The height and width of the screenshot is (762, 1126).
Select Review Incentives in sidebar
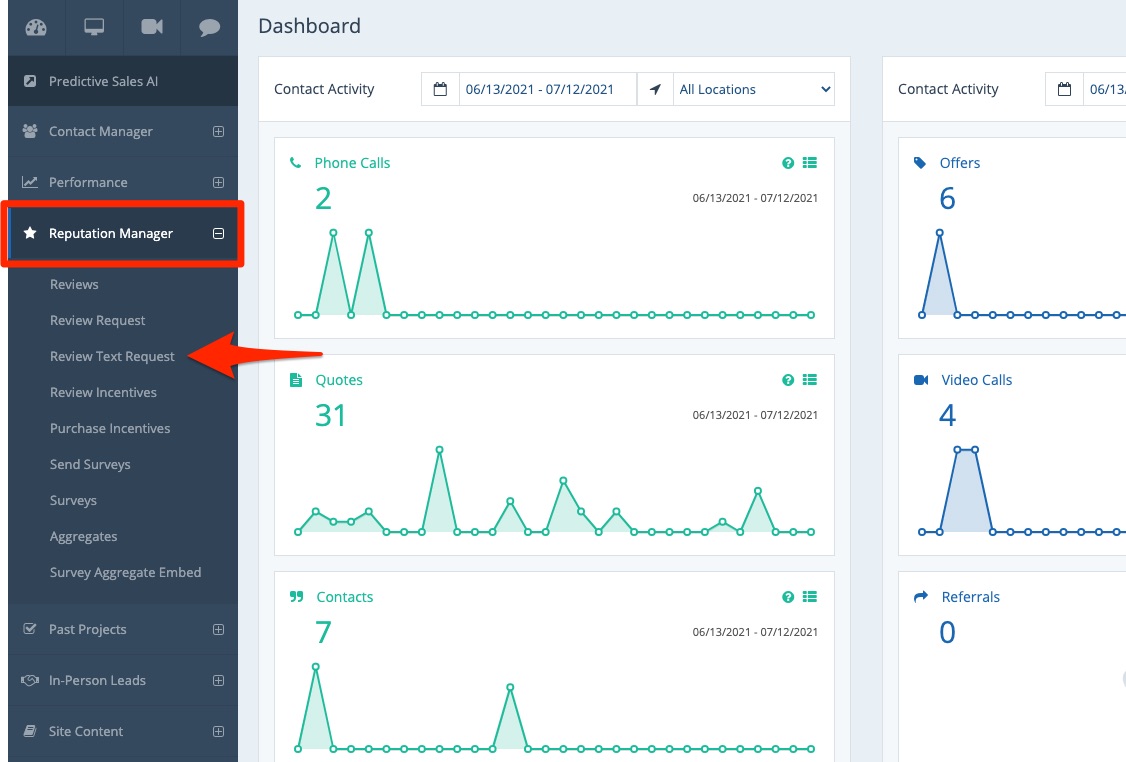(x=103, y=392)
